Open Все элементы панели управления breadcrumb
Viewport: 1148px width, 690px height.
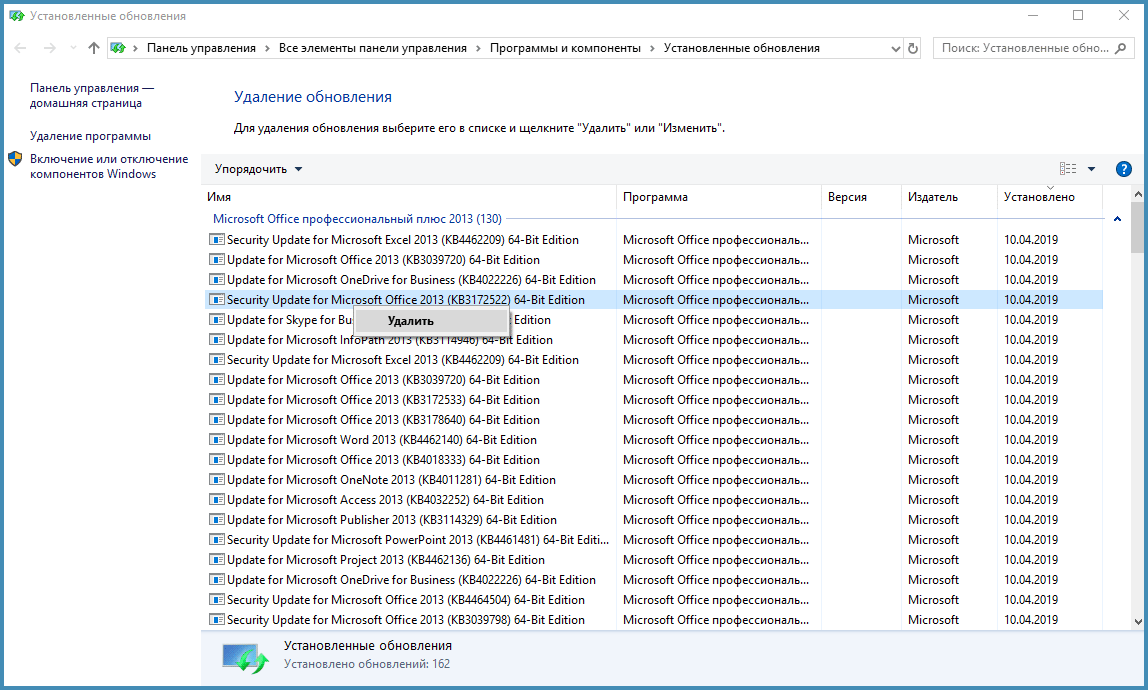coord(373,48)
